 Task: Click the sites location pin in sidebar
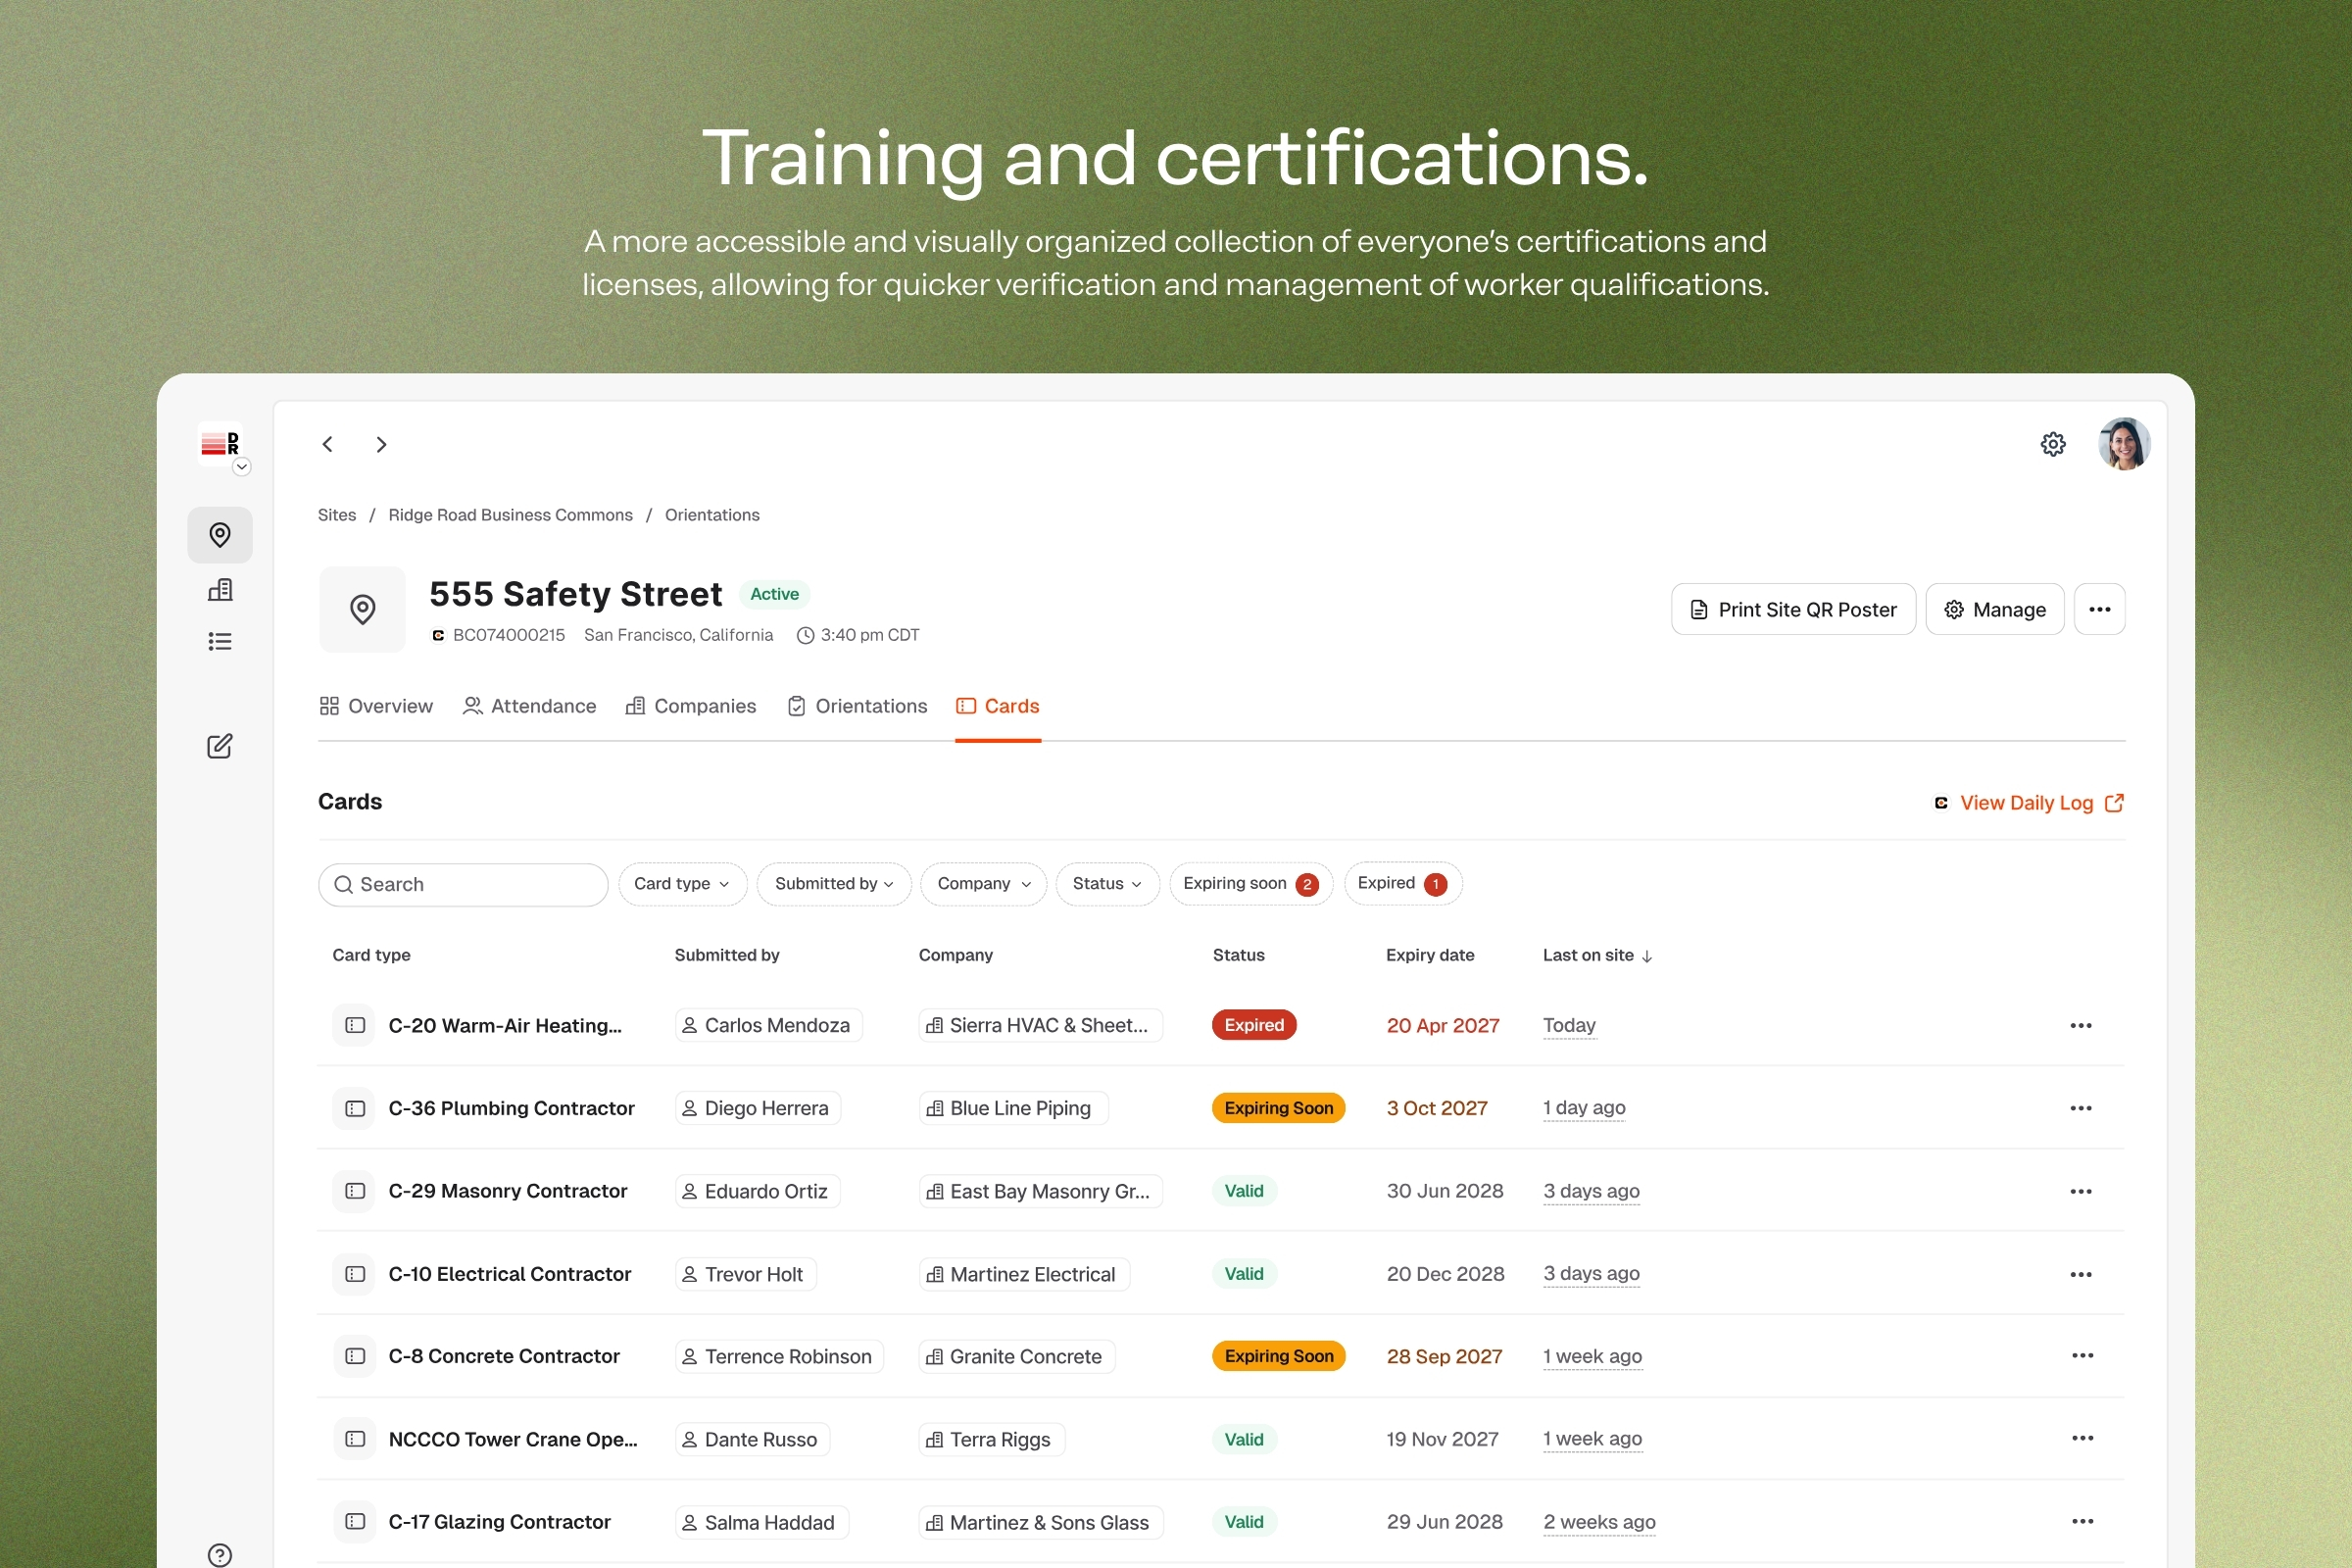tap(220, 535)
